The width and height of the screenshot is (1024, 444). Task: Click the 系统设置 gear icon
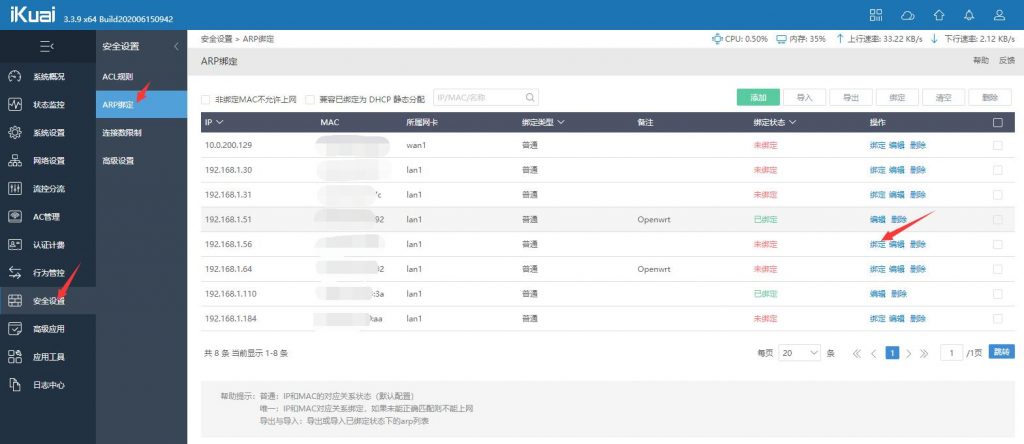point(14,133)
